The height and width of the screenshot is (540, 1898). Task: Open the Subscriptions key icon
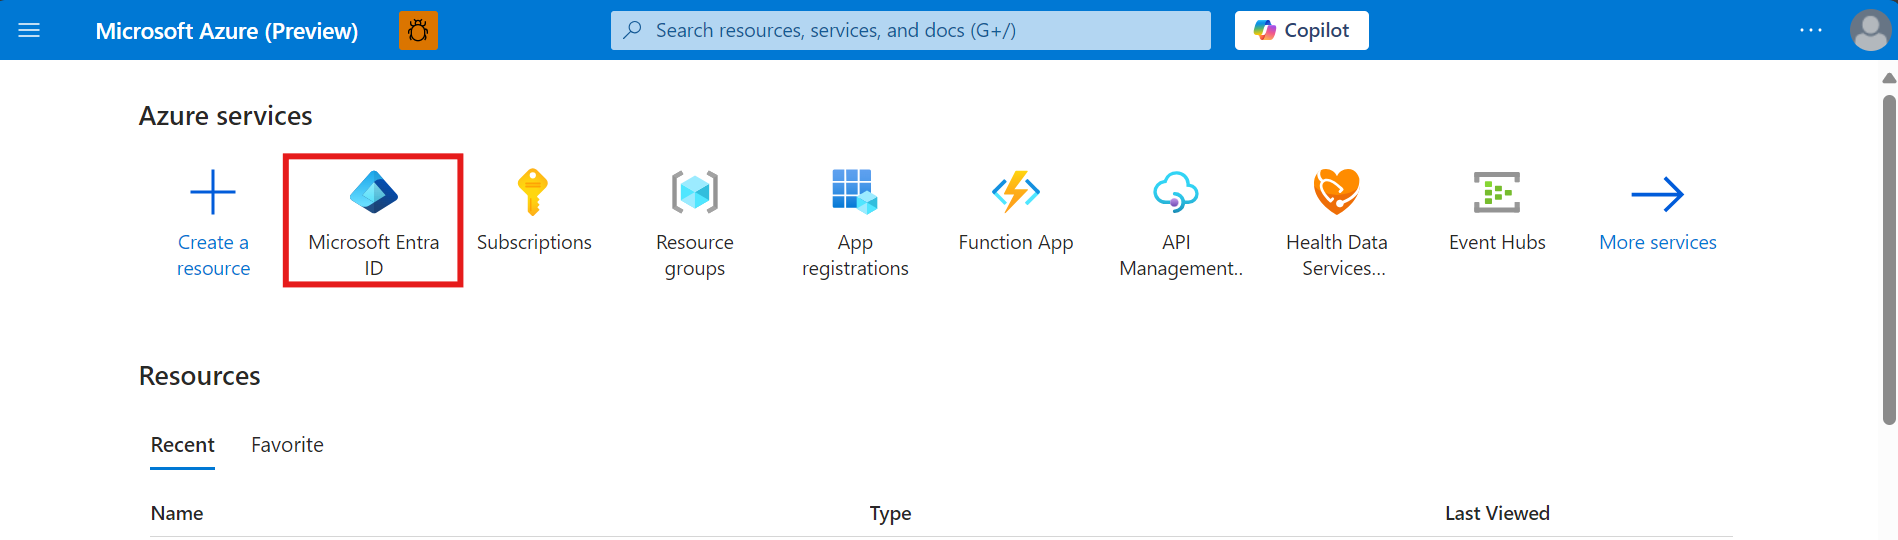pos(533,192)
